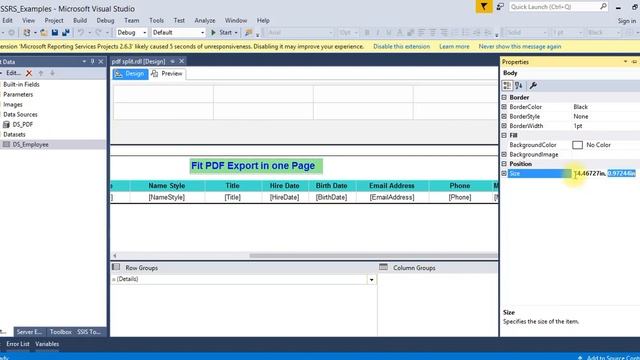Click the Find in Files toolbar icon
640x360 pixels.
point(248,32)
